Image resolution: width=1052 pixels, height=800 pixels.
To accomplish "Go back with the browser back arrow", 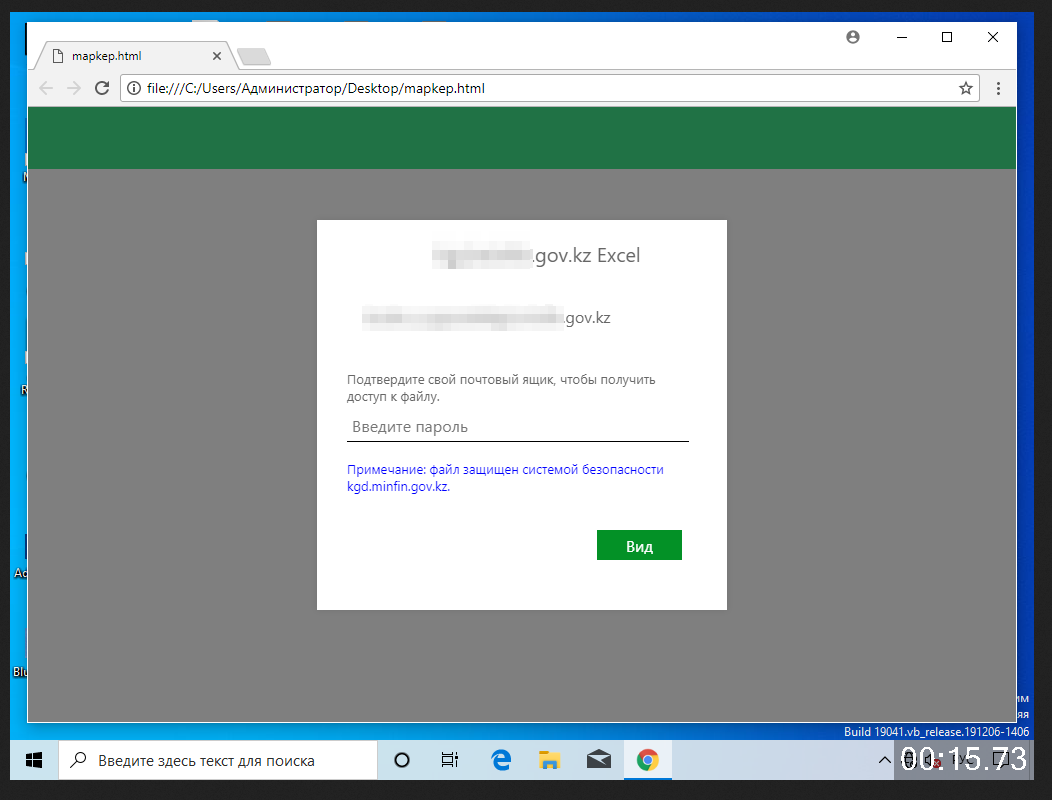I will tap(46, 88).
